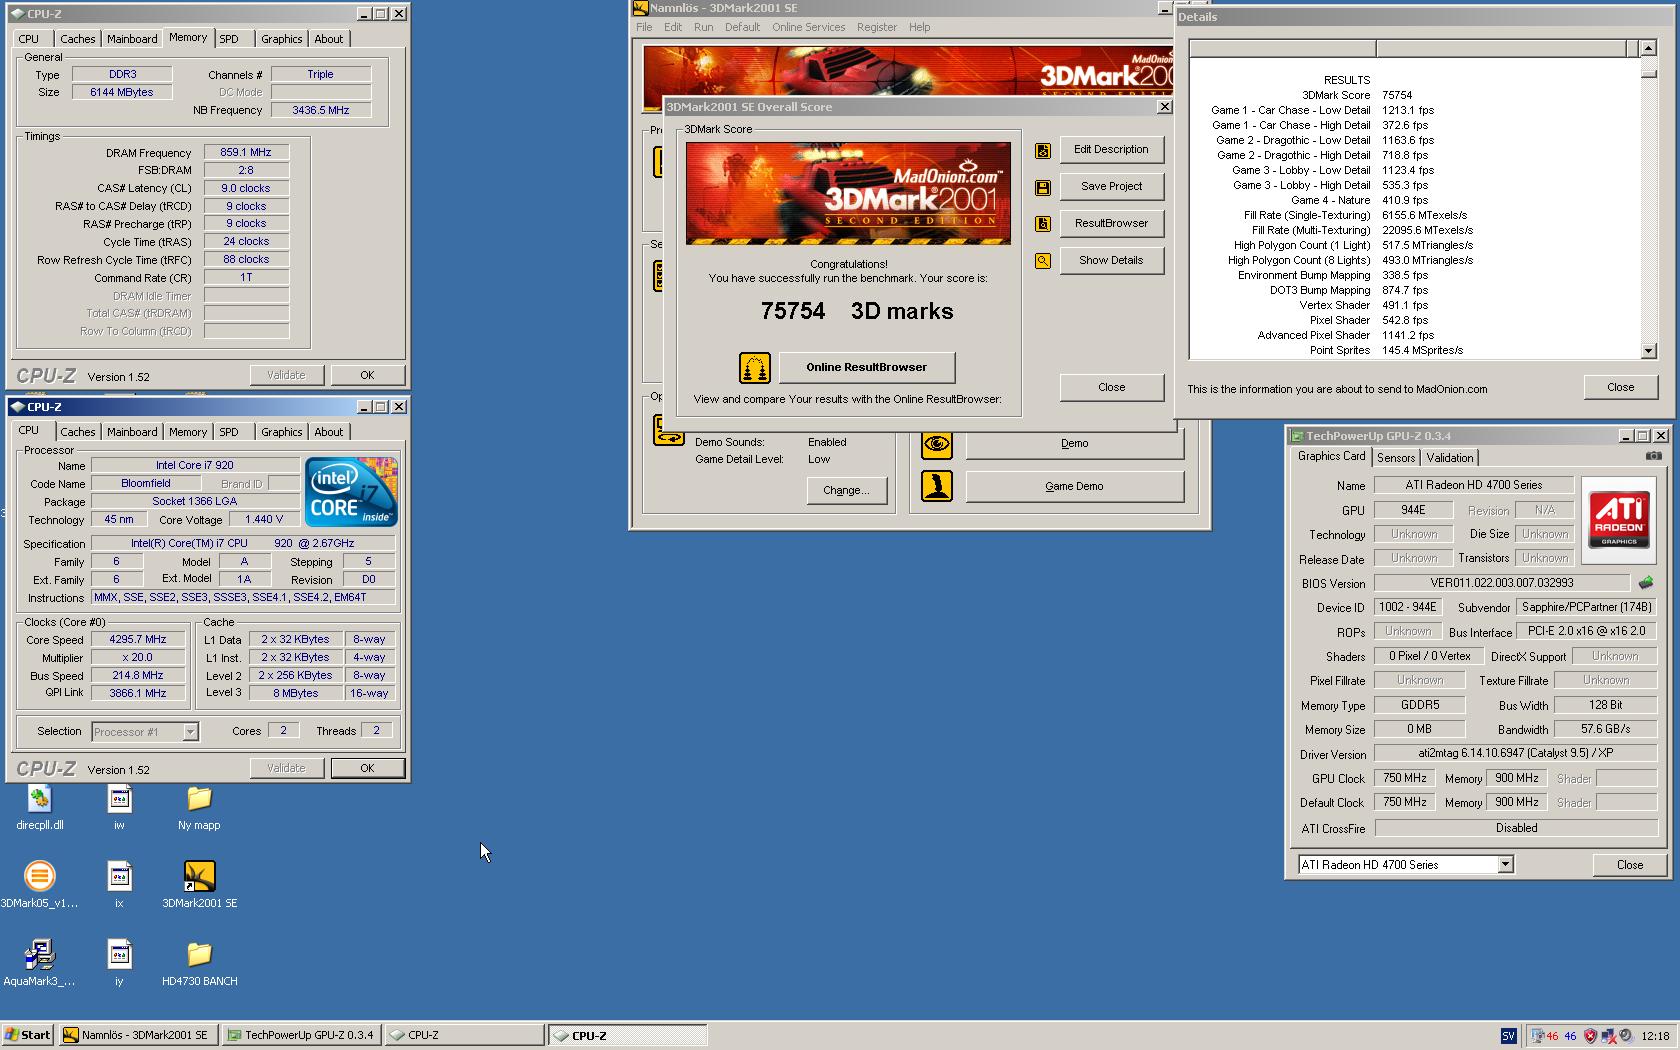Screen dimensions: 1680x1050
Task: Select the iw file icon on desktop
Action: [x=119, y=808]
